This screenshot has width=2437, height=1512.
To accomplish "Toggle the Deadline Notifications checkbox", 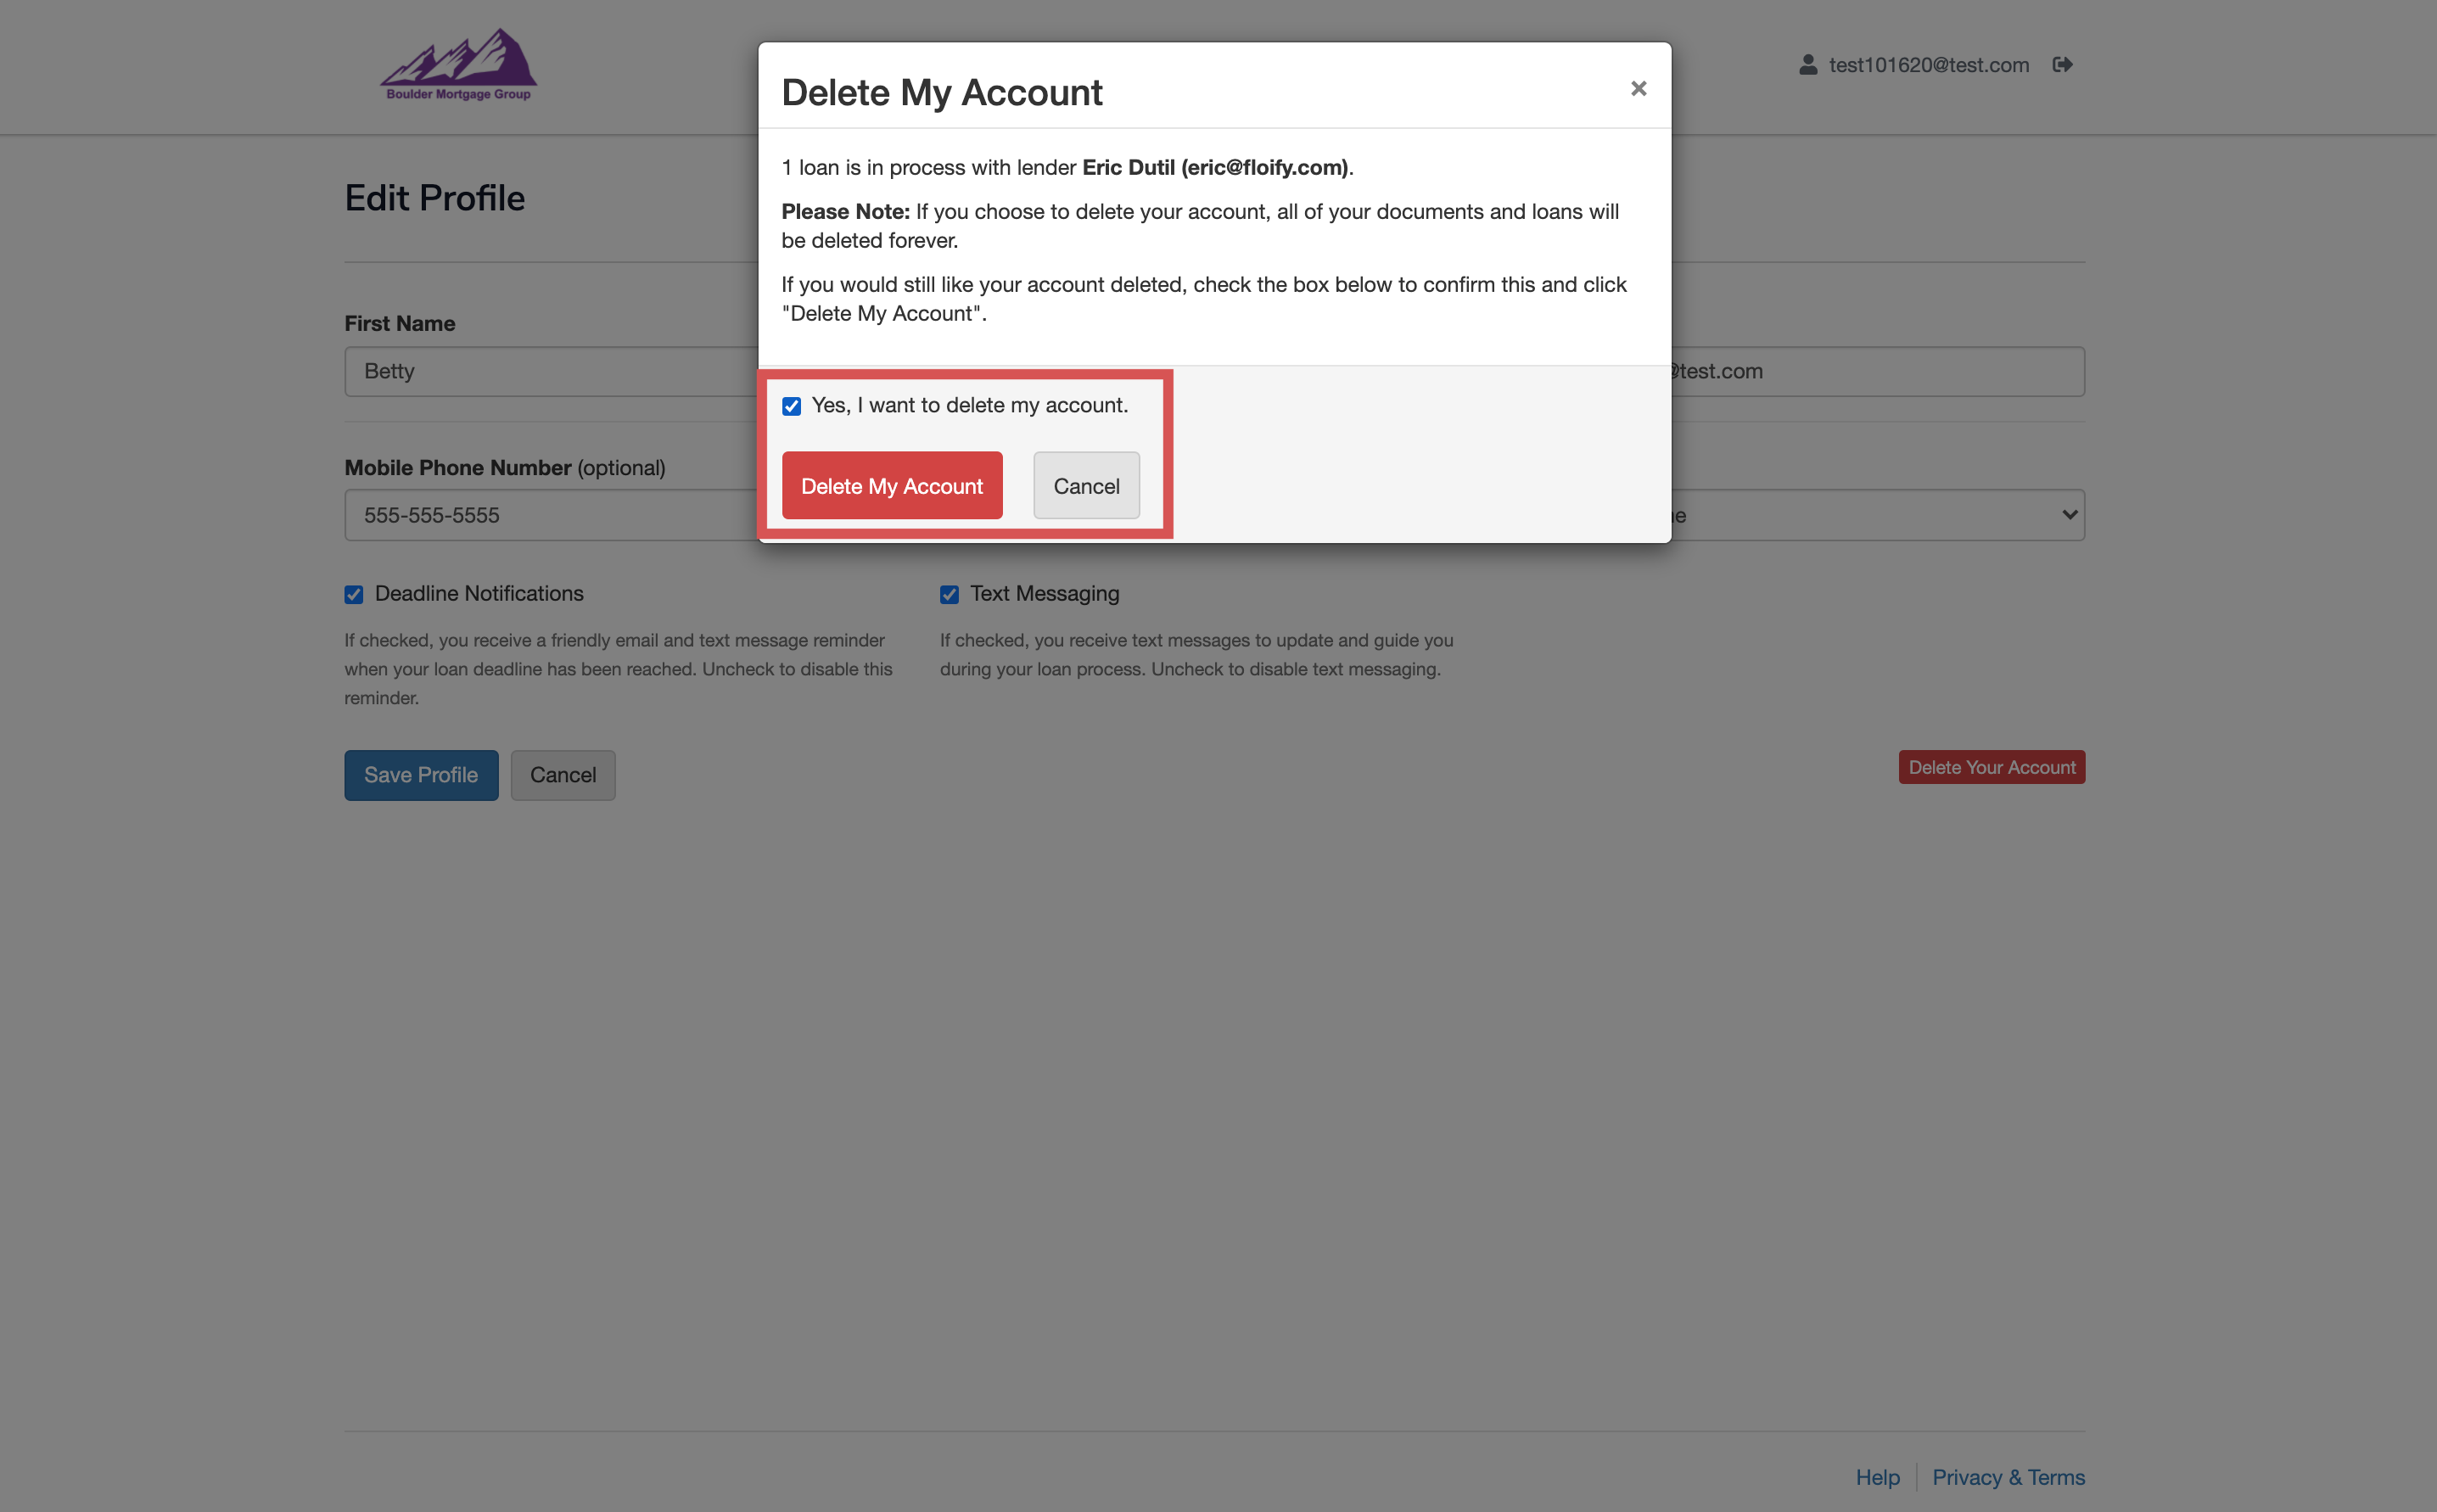I will coord(354,595).
